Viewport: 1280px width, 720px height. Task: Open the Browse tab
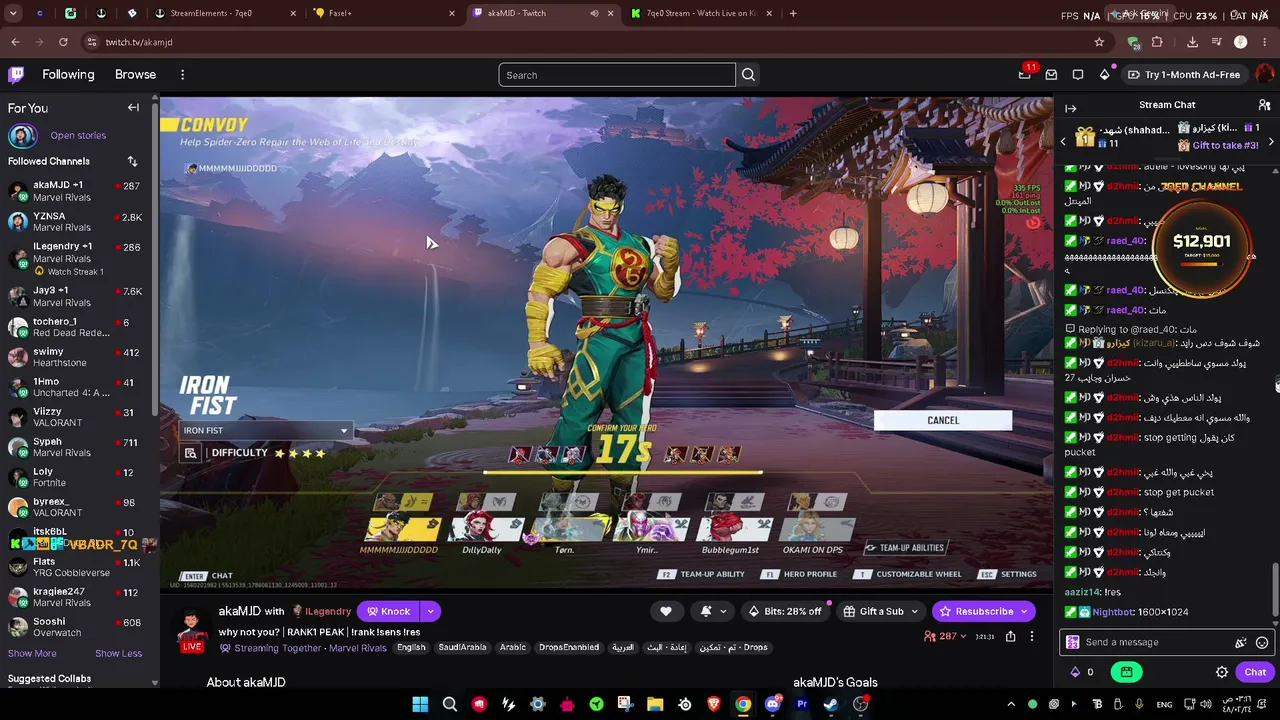click(x=135, y=75)
